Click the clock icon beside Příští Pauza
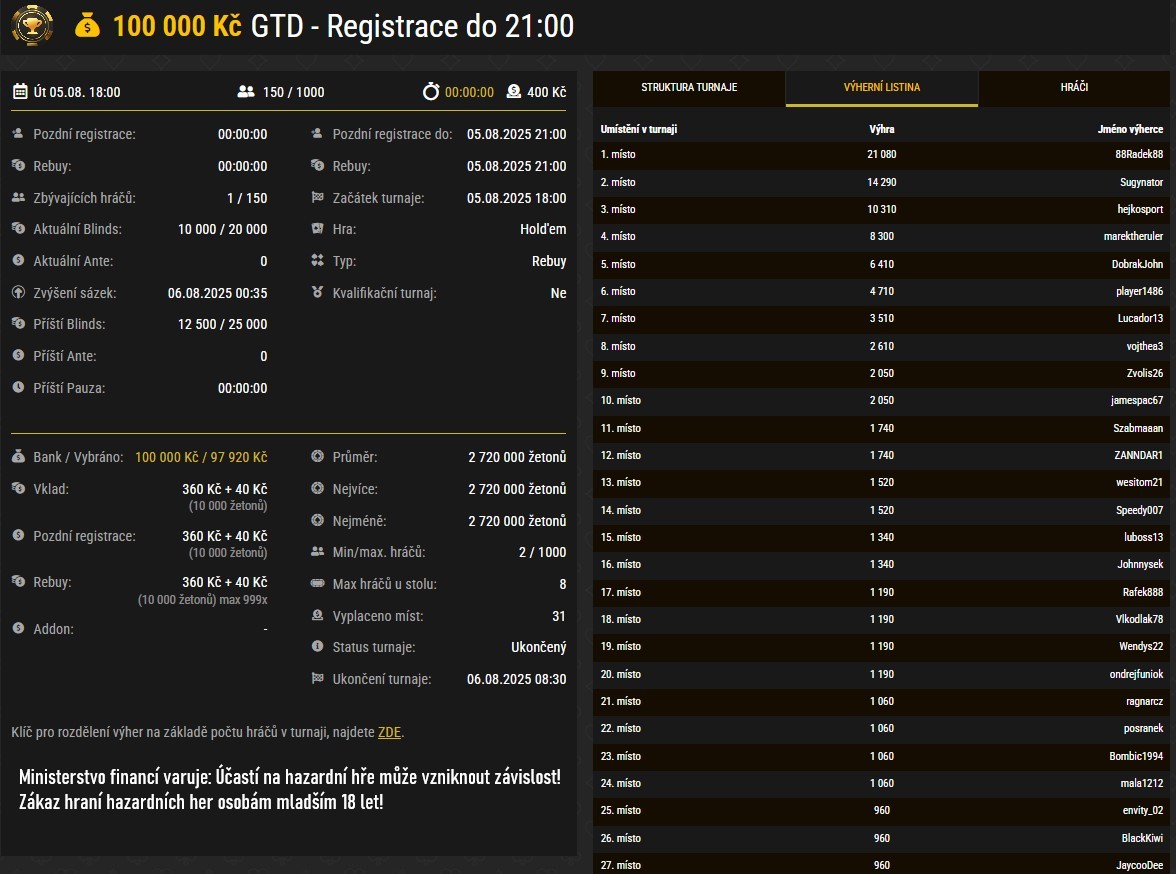1176x874 pixels. pyautogui.click(x=18, y=388)
